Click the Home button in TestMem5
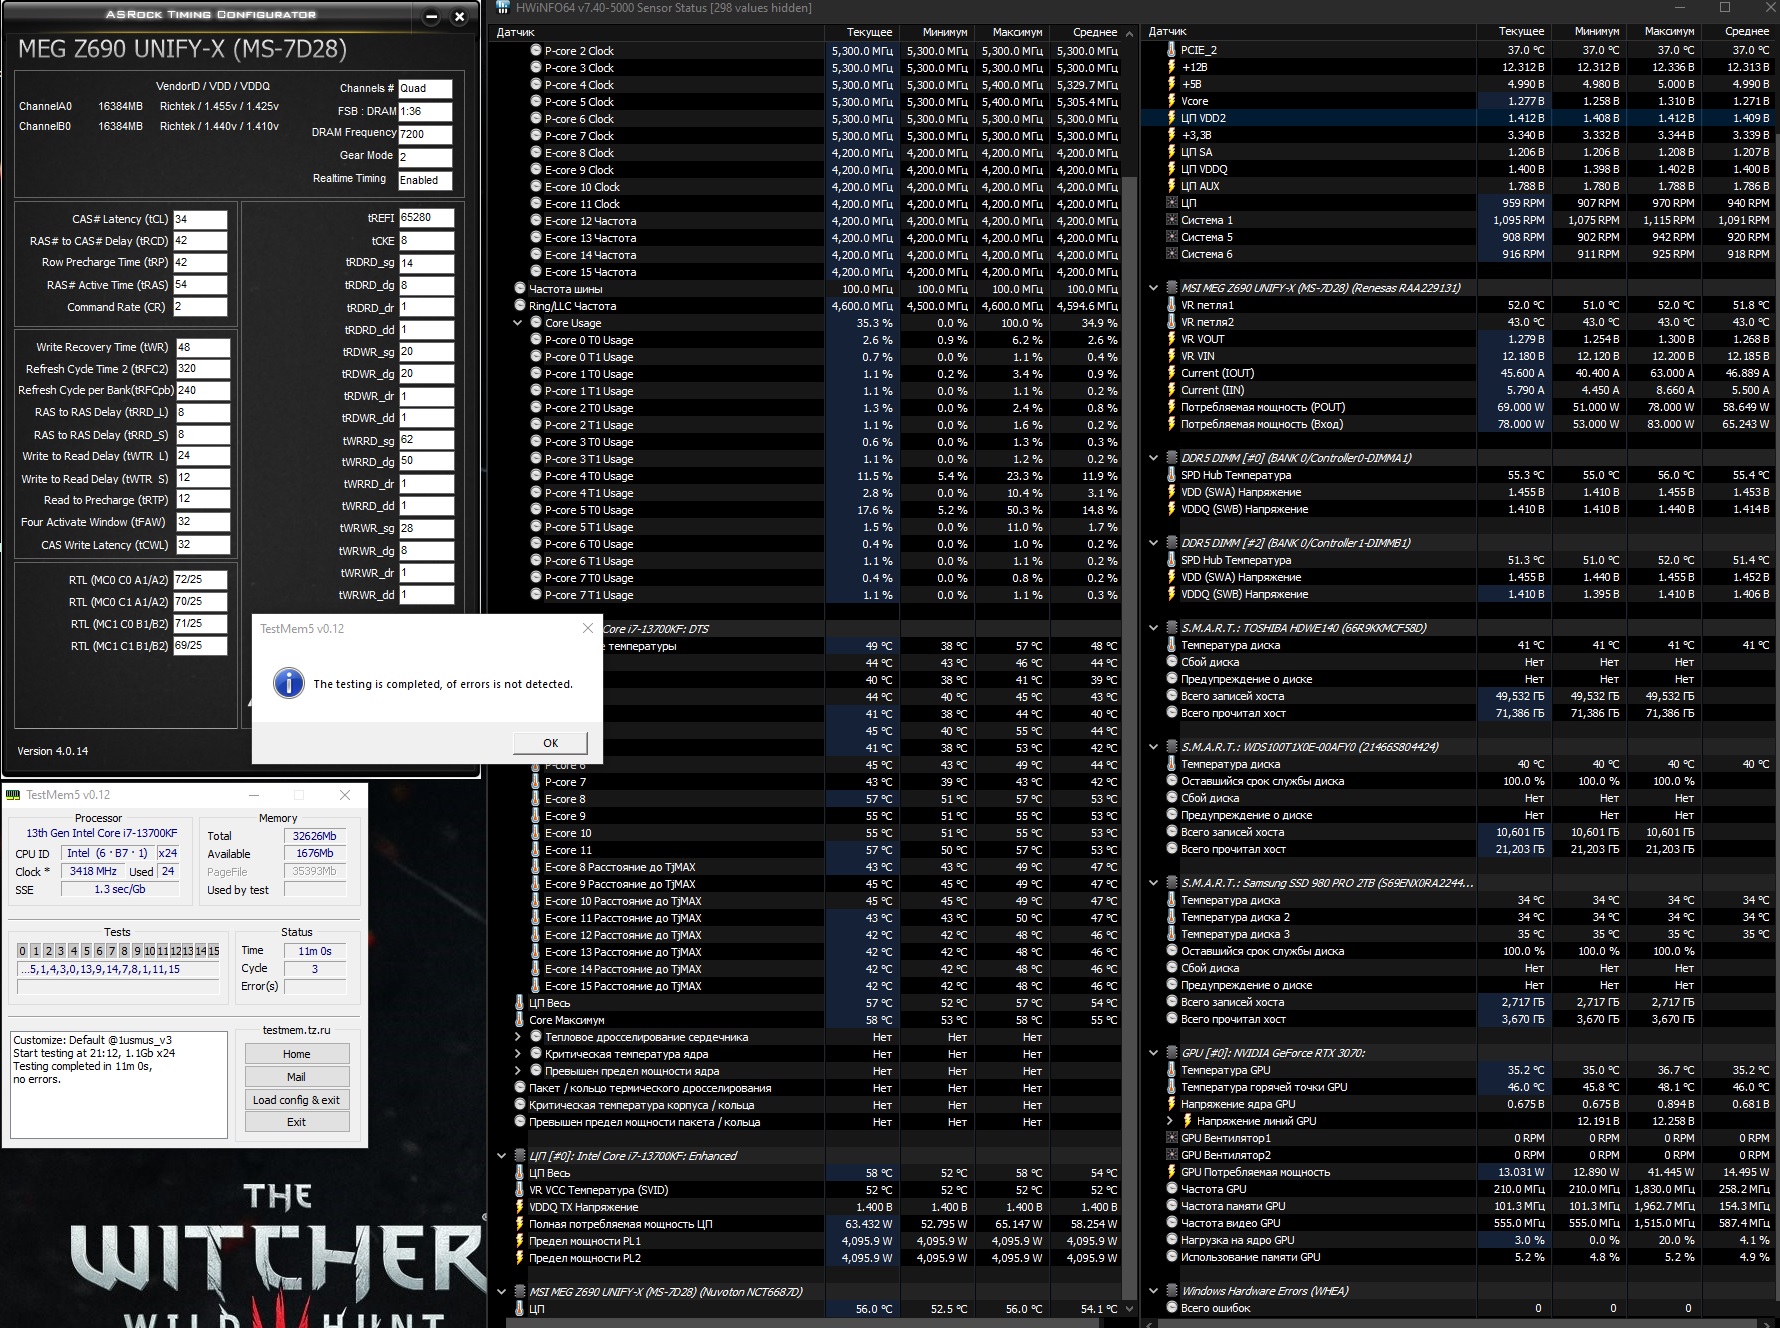Screen dimensions: 1780x1328 (297, 1054)
